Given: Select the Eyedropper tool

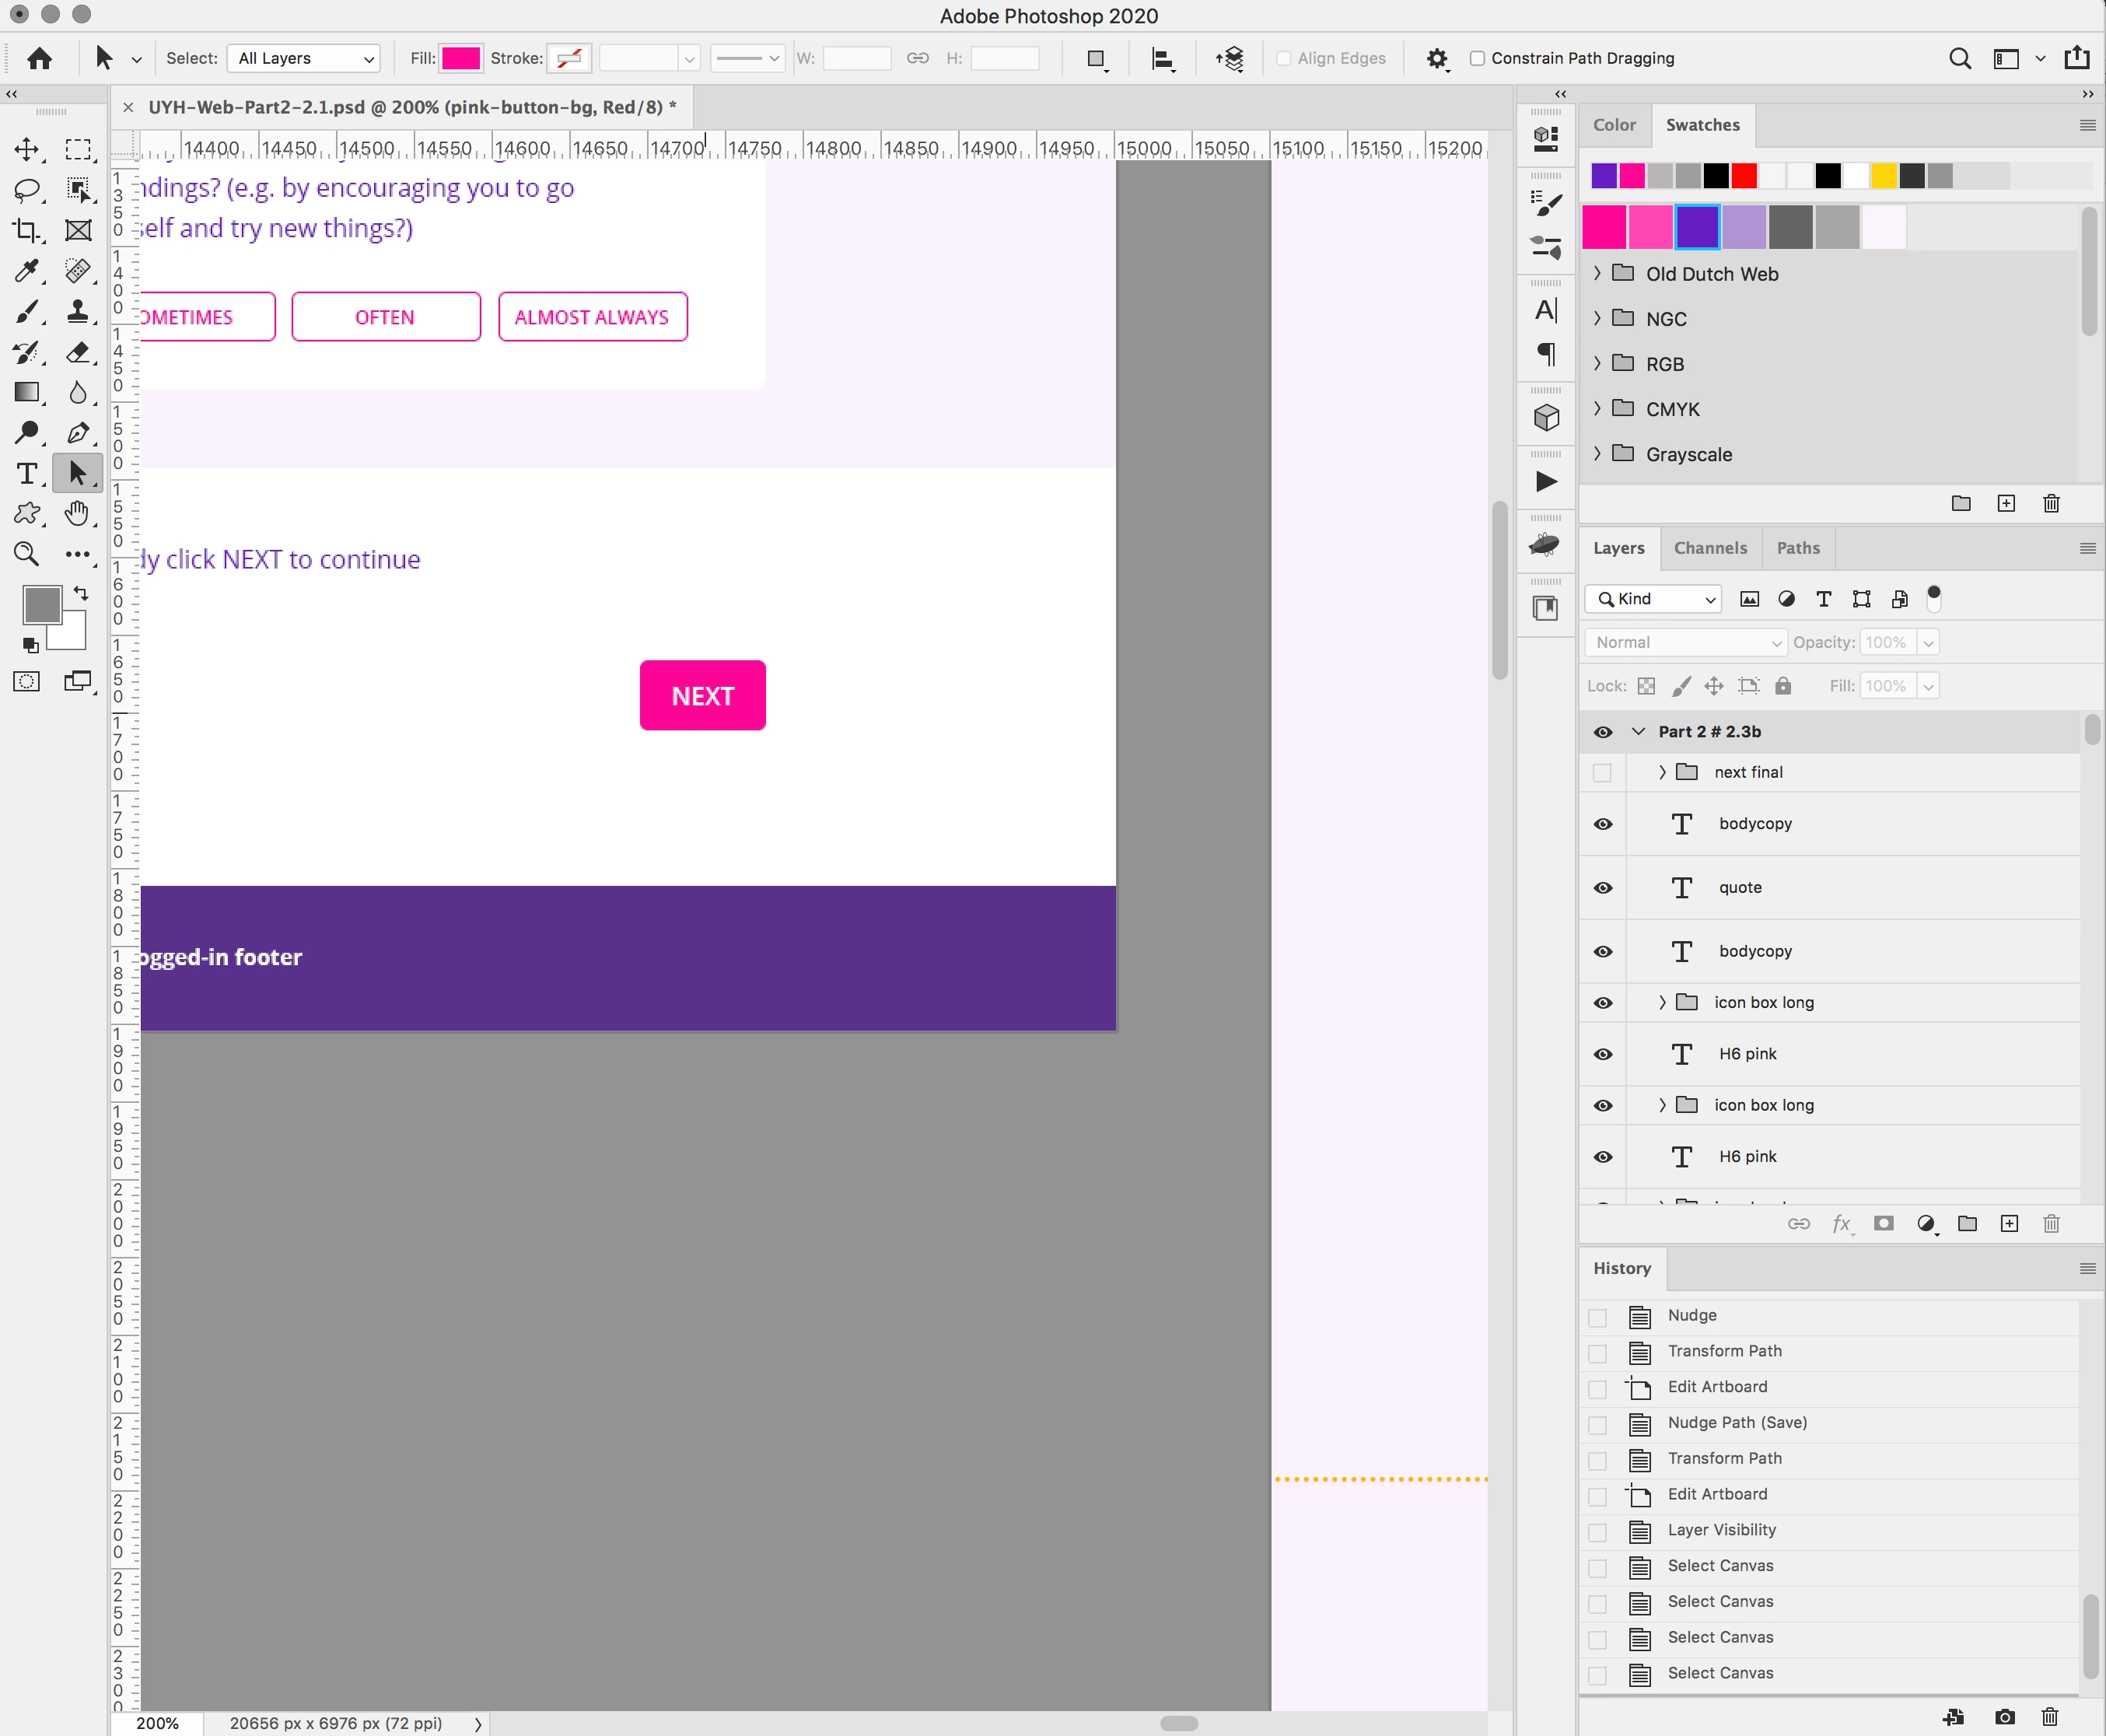Looking at the screenshot, I should tap(27, 271).
